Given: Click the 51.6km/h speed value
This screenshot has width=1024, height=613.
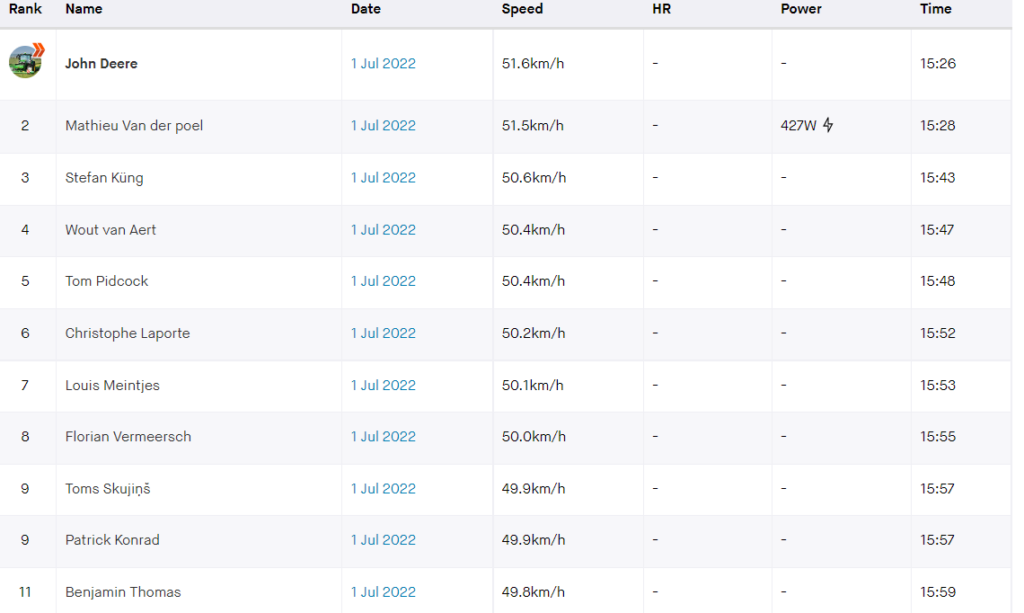Looking at the screenshot, I should click(x=533, y=63).
